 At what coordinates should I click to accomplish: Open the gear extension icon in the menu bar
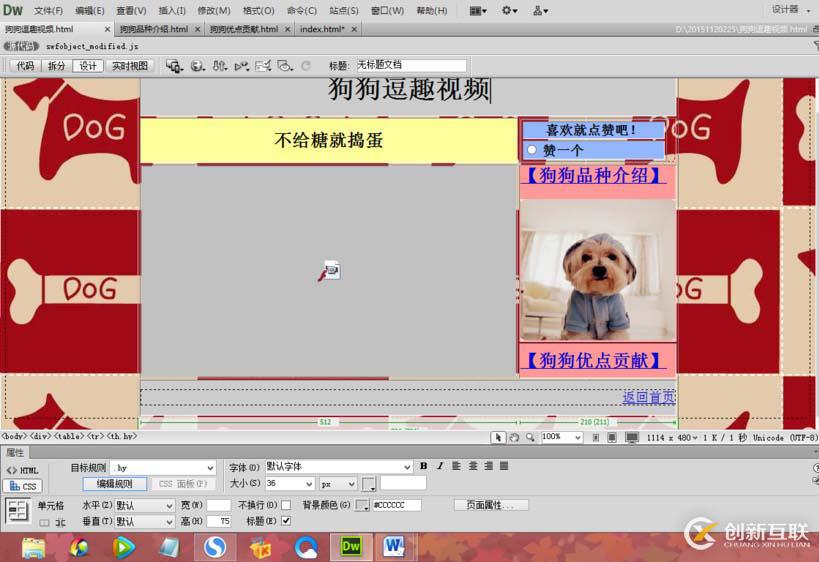pyautogui.click(x=509, y=10)
